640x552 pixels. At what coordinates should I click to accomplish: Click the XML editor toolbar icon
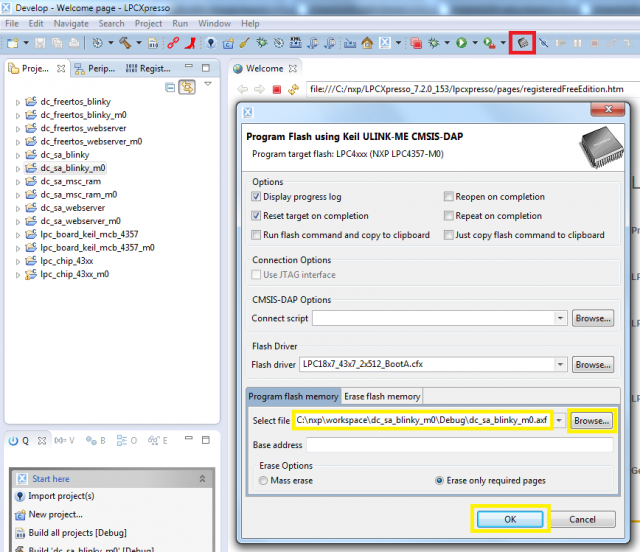pyautogui.click(x=296, y=43)
